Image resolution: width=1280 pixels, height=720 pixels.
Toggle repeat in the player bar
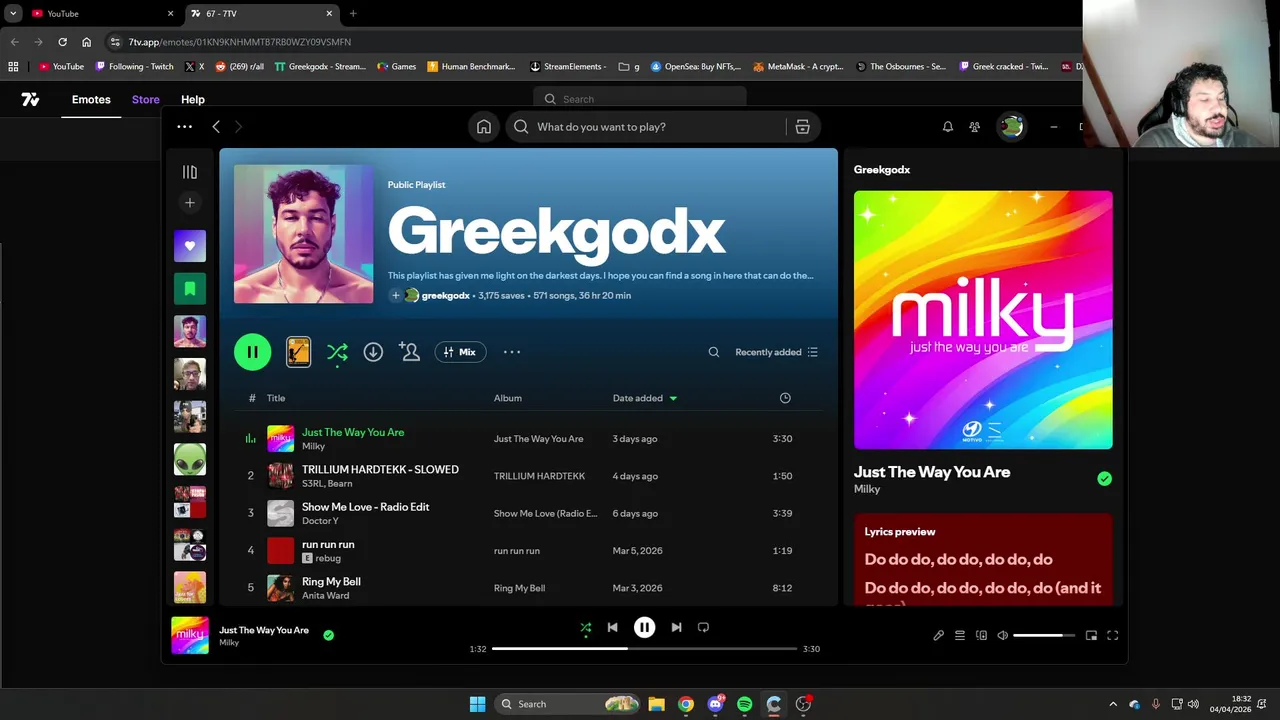[703, 628]
